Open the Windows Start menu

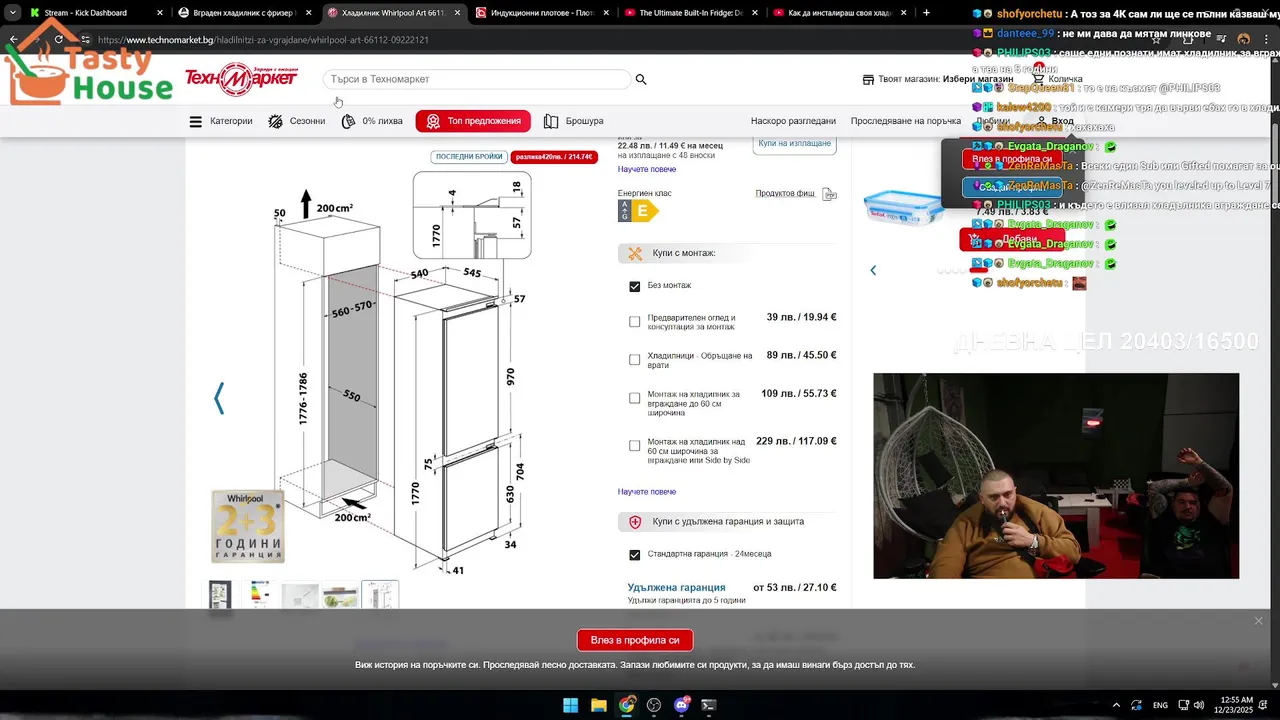point(570,705)
